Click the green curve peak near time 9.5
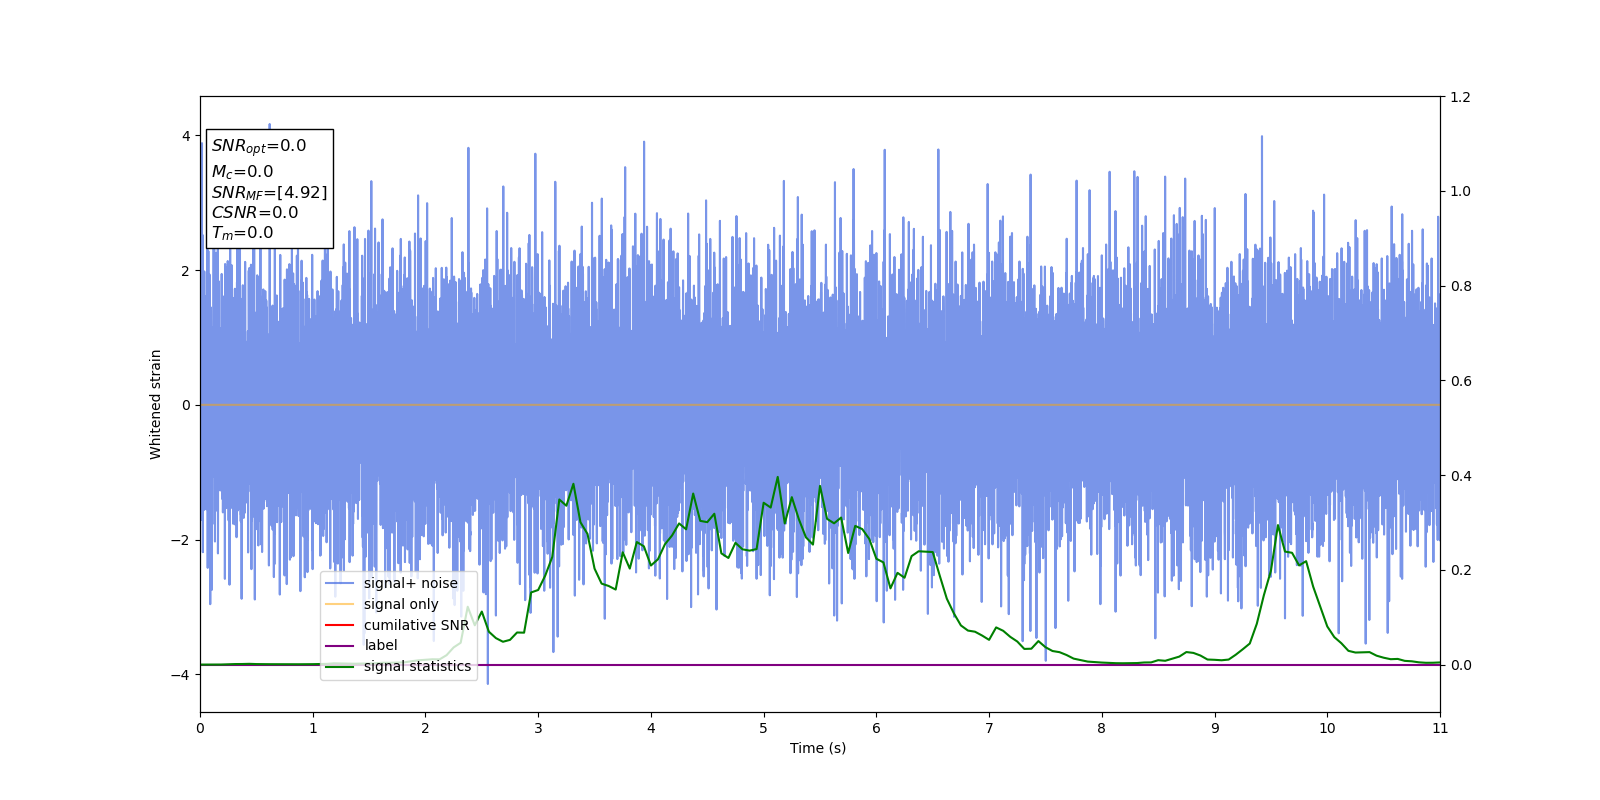The image size is (1600, 800). coord(1277,526)
